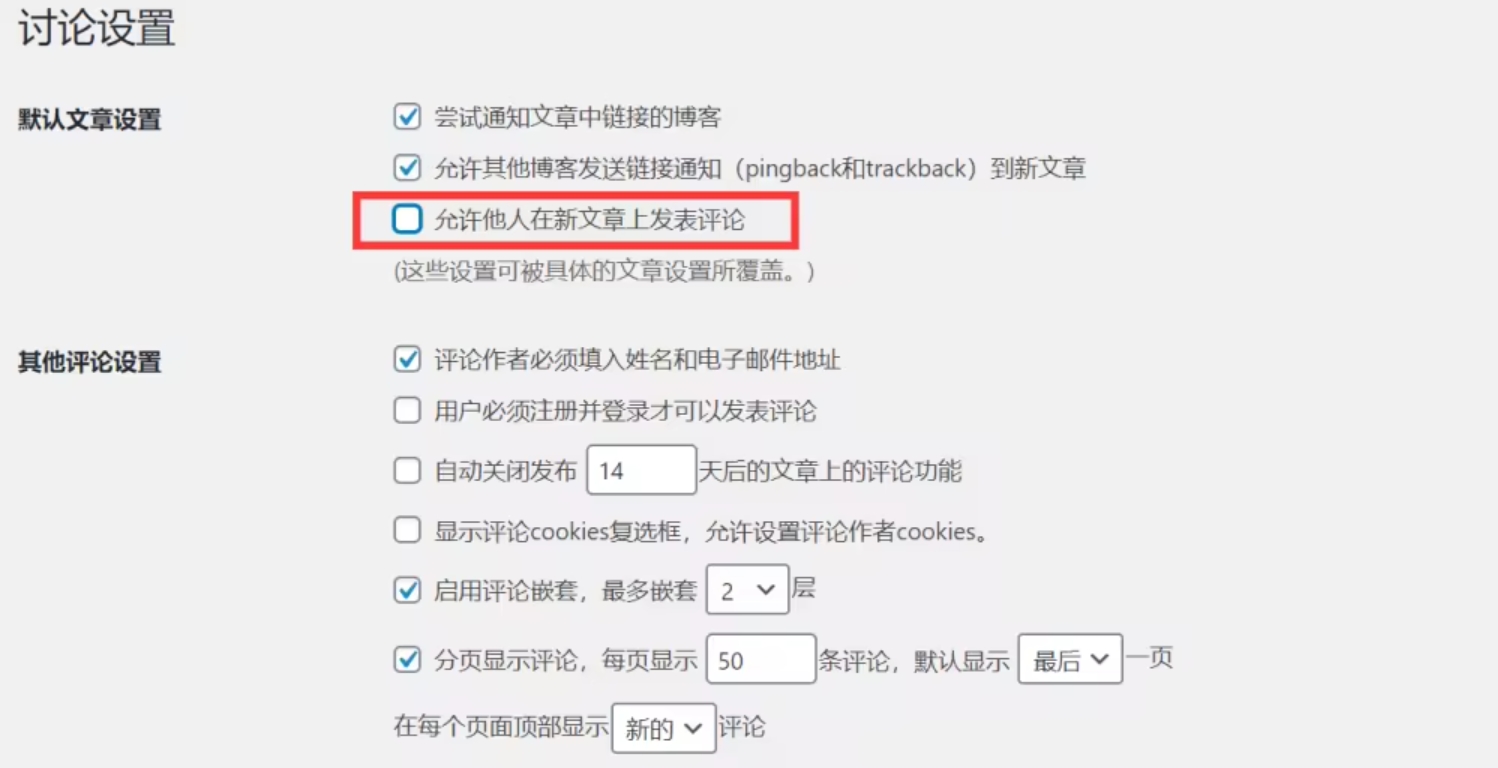Toggle checkbox for pingback和trackback link notifications
Image resolution: width=1498 pixels, height=768 pixels.
[407, 167]
